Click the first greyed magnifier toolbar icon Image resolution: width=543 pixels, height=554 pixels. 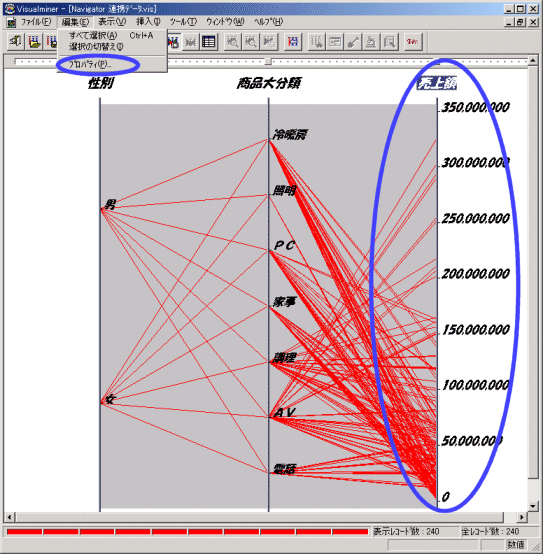point(232,42)
